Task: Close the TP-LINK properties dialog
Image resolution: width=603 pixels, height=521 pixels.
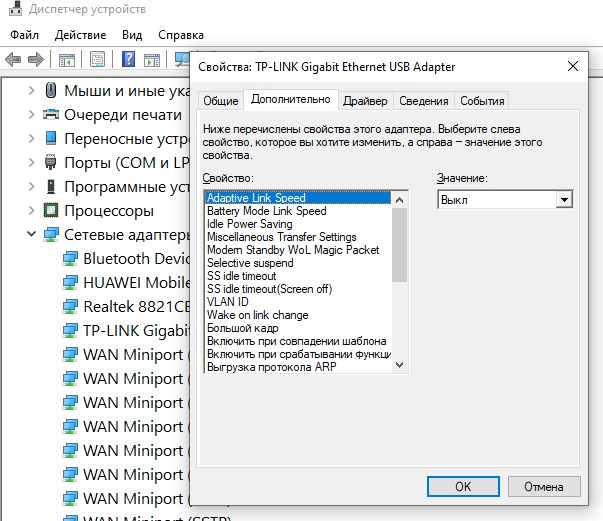Action: (x=573, y=66)
